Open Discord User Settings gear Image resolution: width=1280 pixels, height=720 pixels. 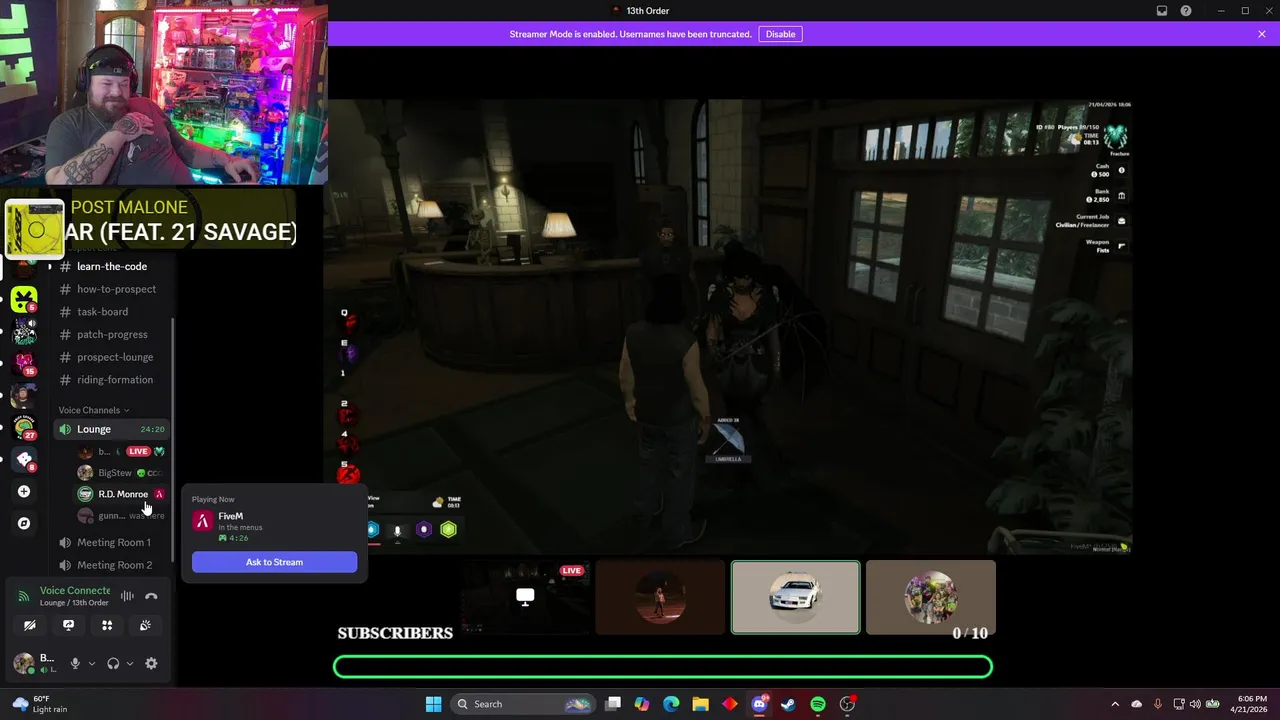(151, 663)
